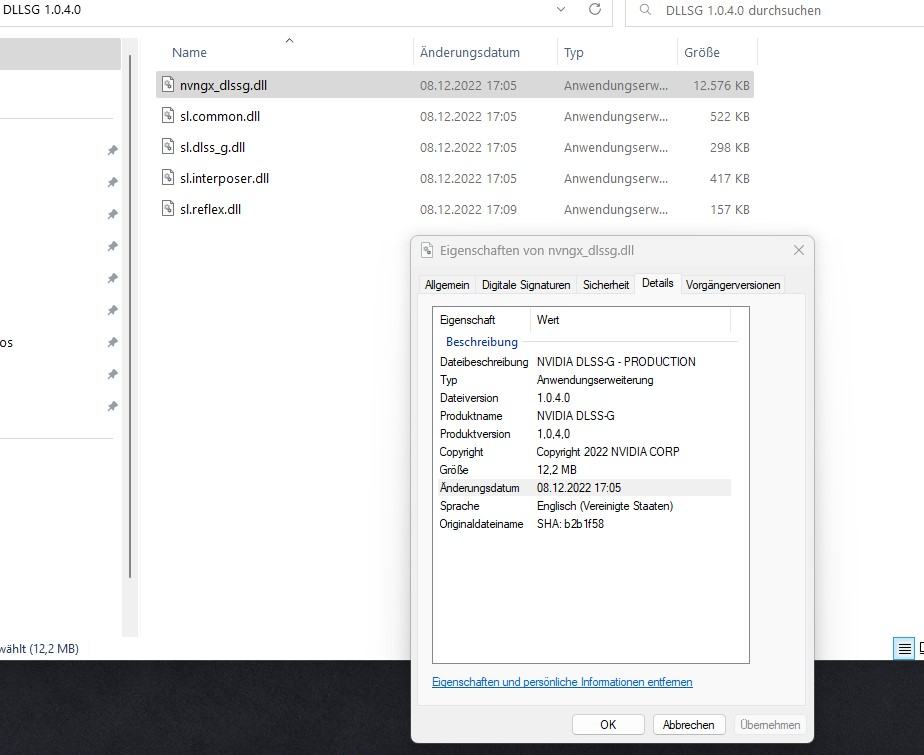Click value Englisch (Vereinigte Staaten)

pyautogui.click(x=605, y=506)
